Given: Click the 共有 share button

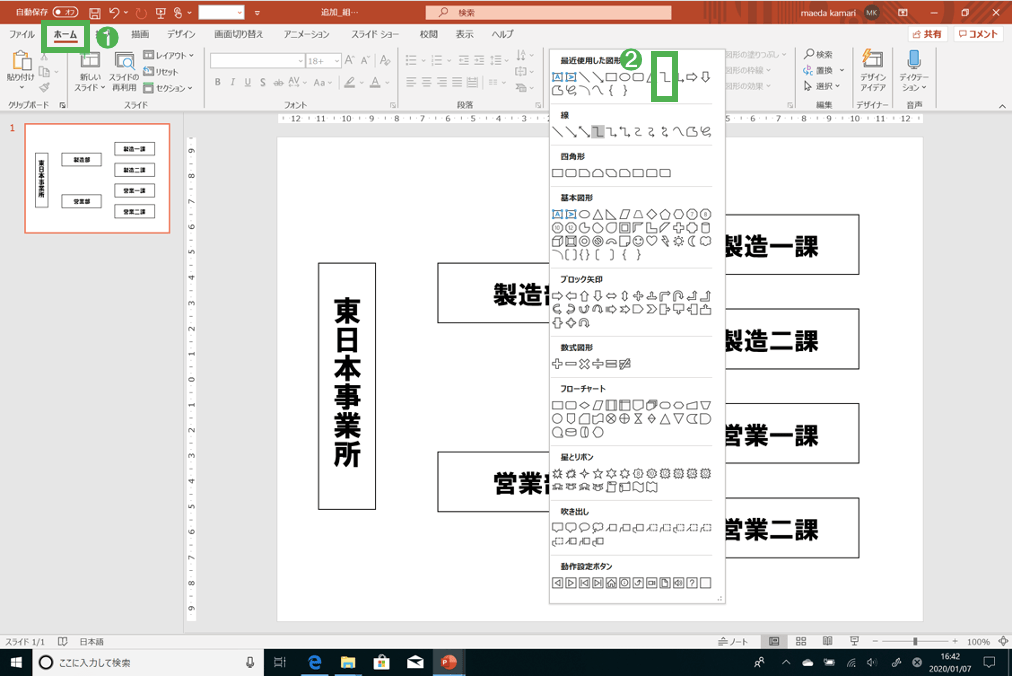Looking at the screenshot, I should pyautogui.click(x=927, y=34).
